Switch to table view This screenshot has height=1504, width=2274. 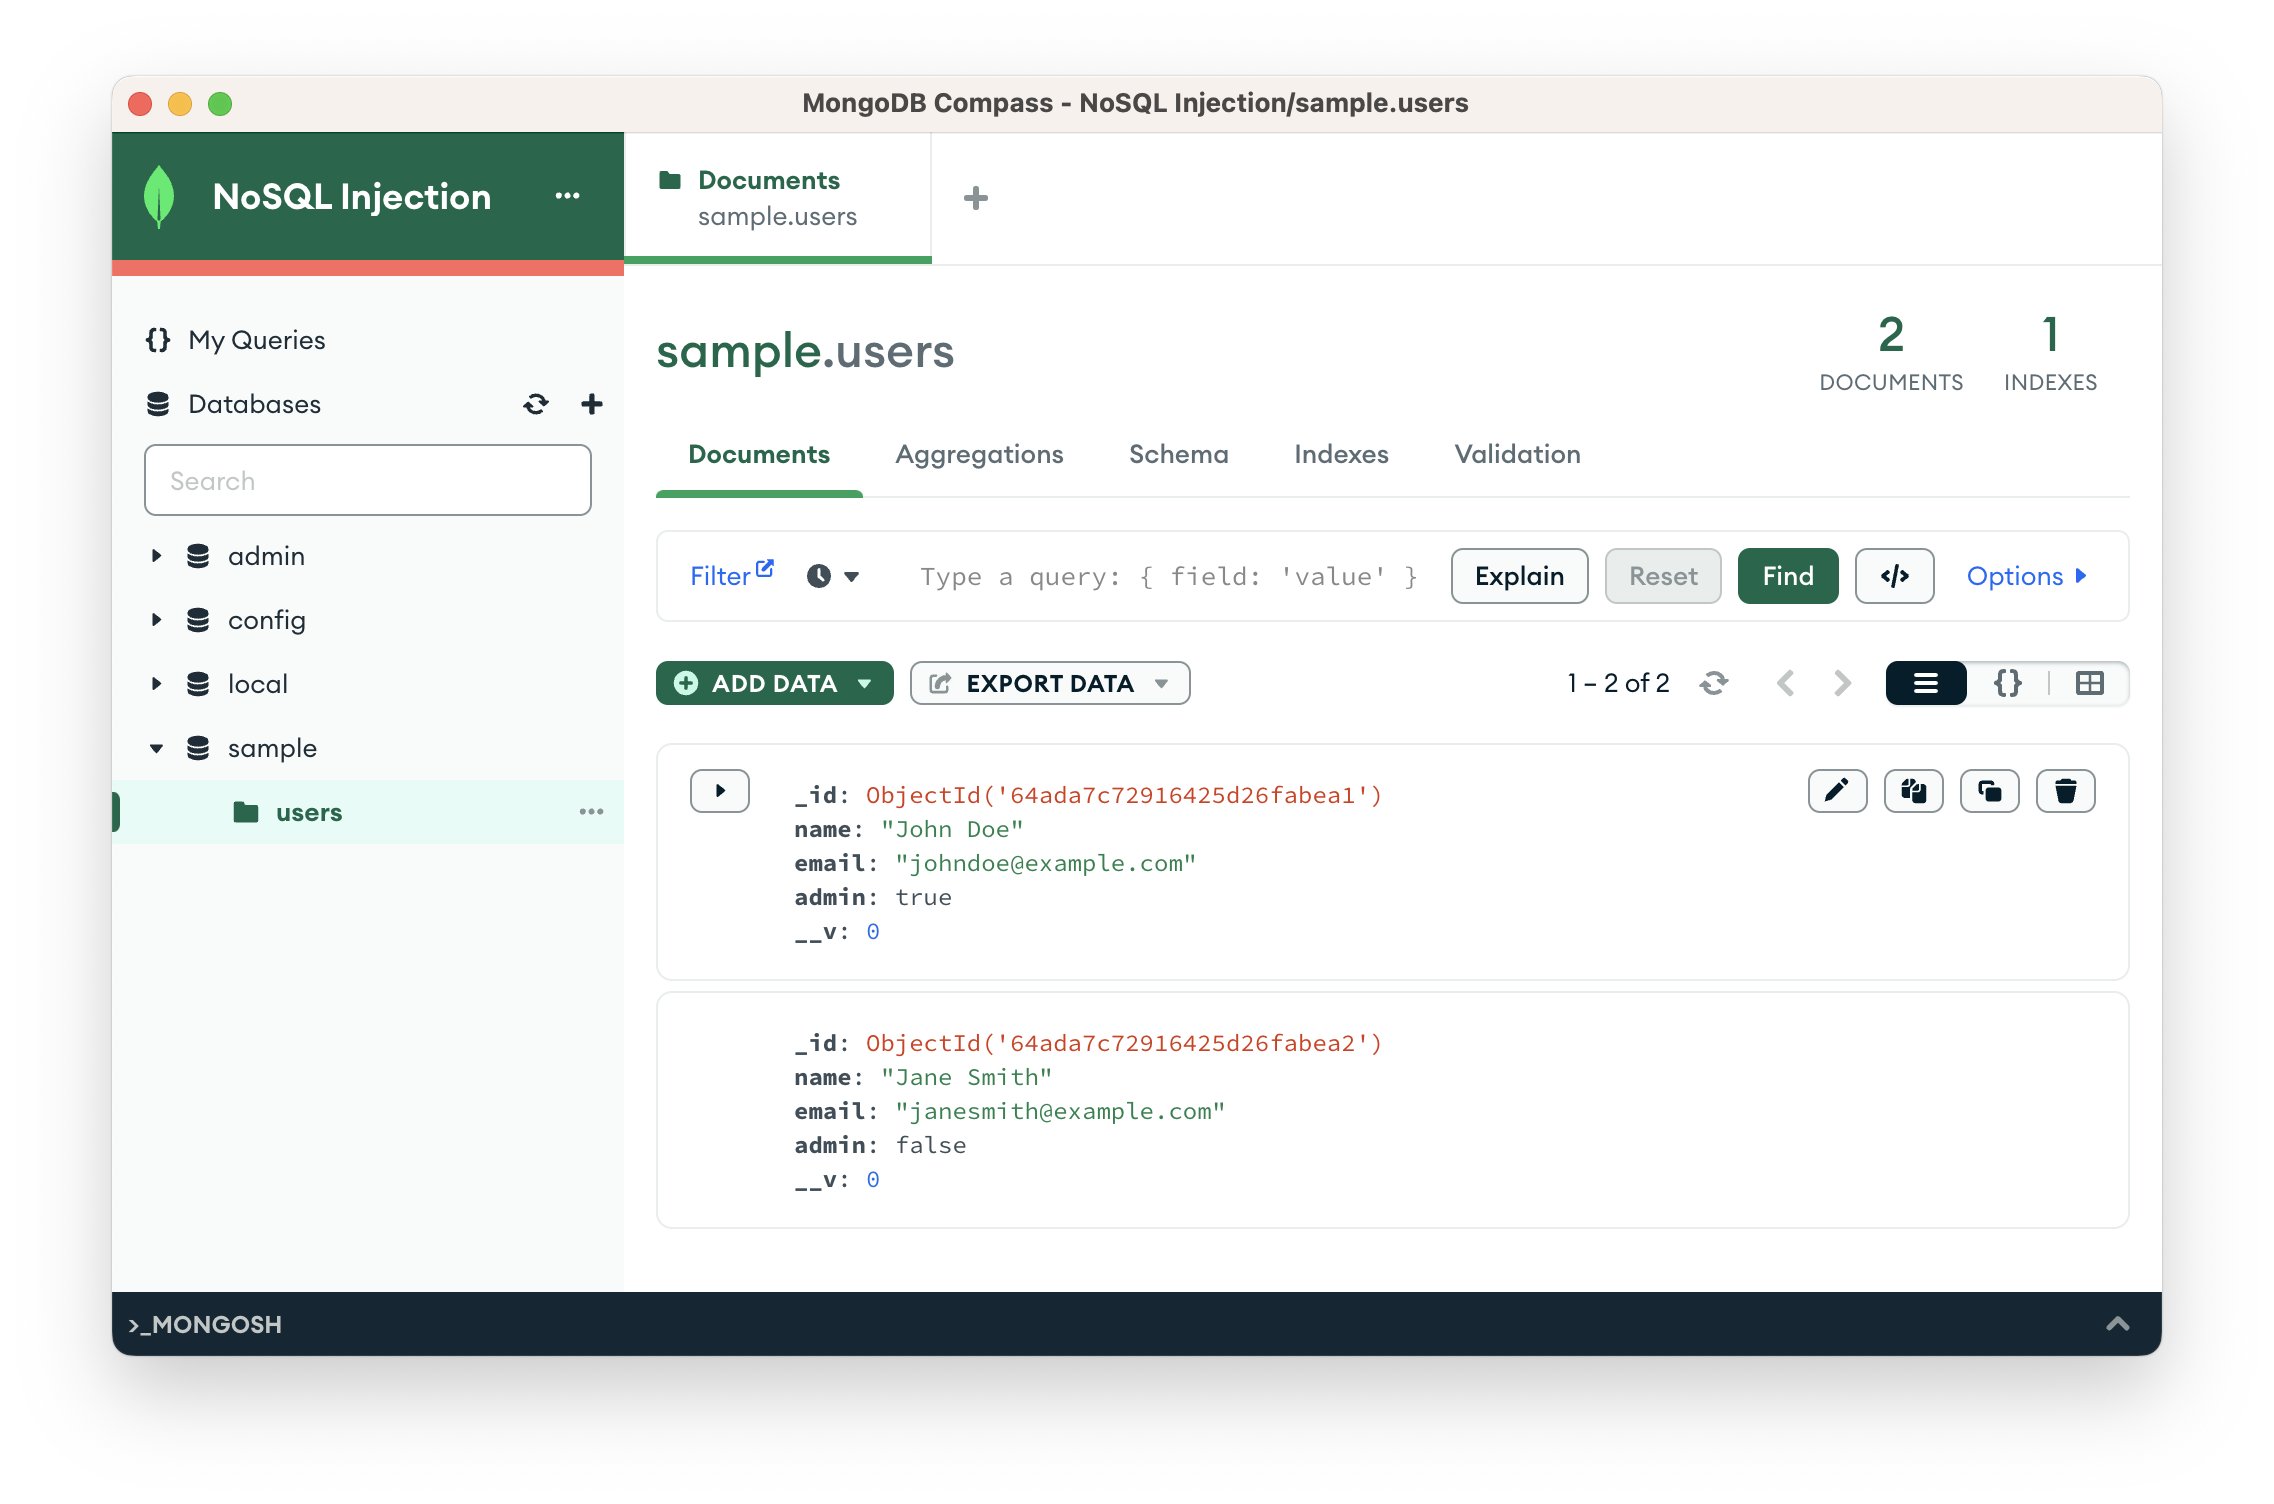(x=2089, y=683)
